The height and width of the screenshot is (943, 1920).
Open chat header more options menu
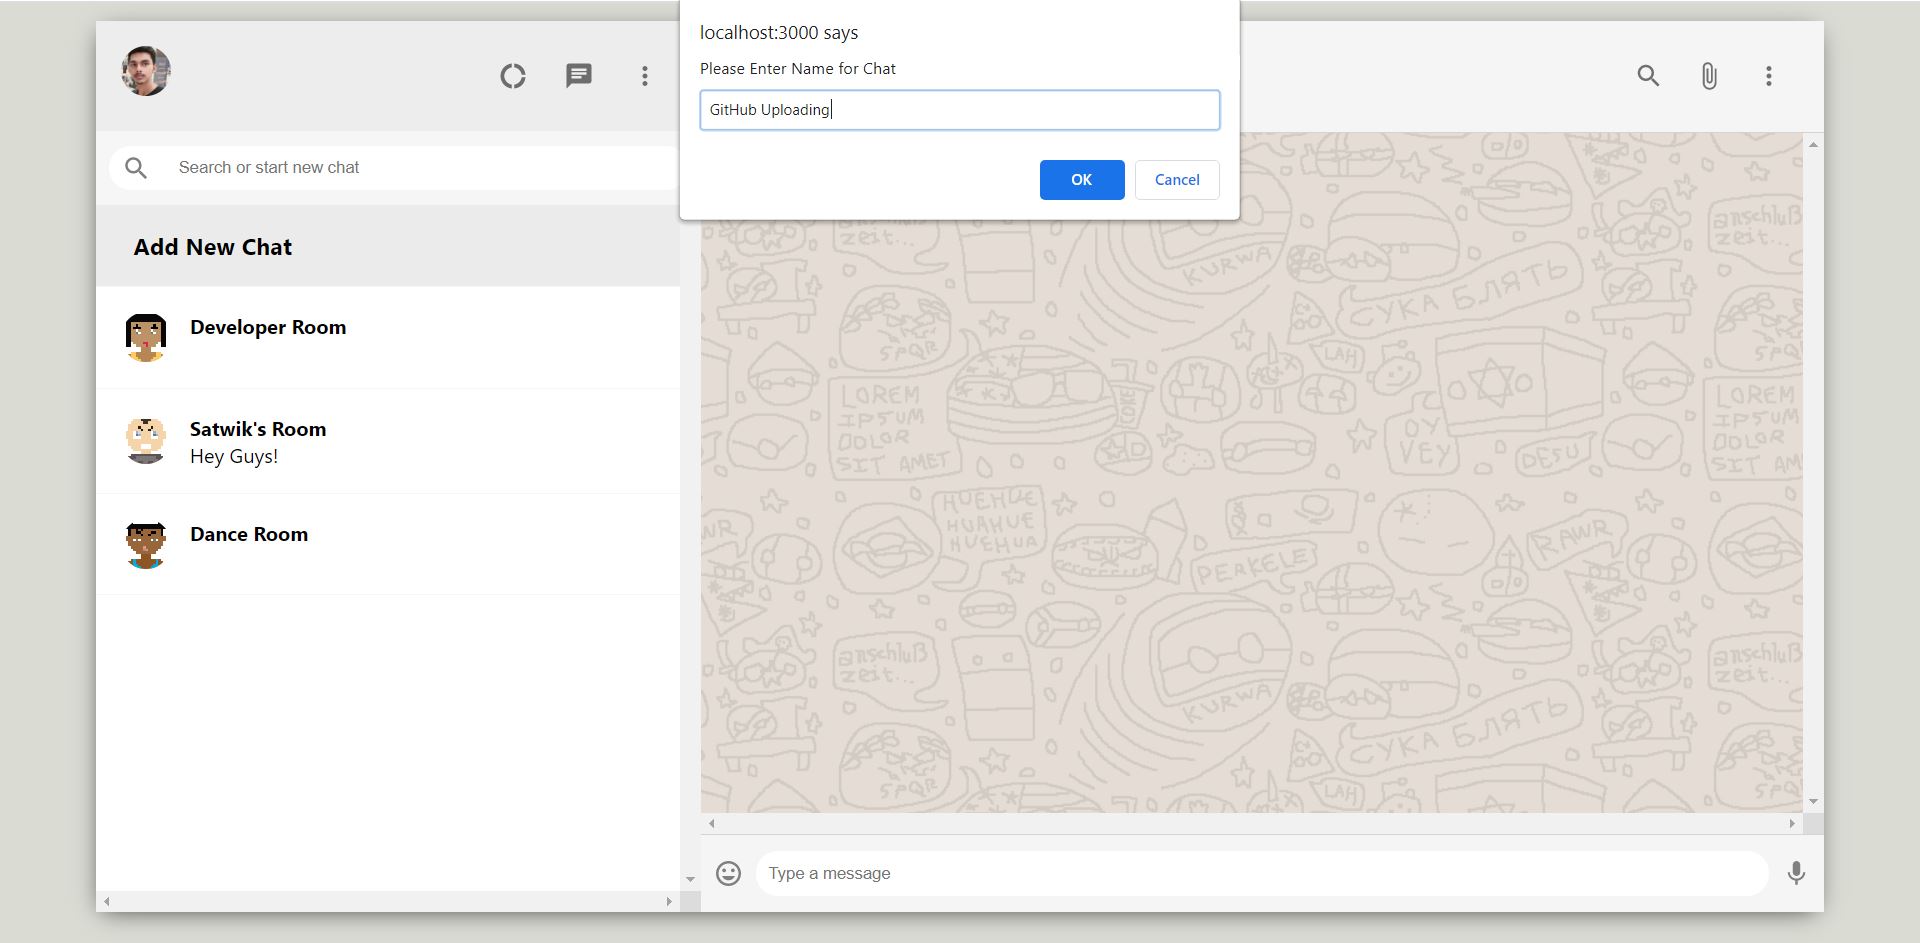(x=1769, y=76)
